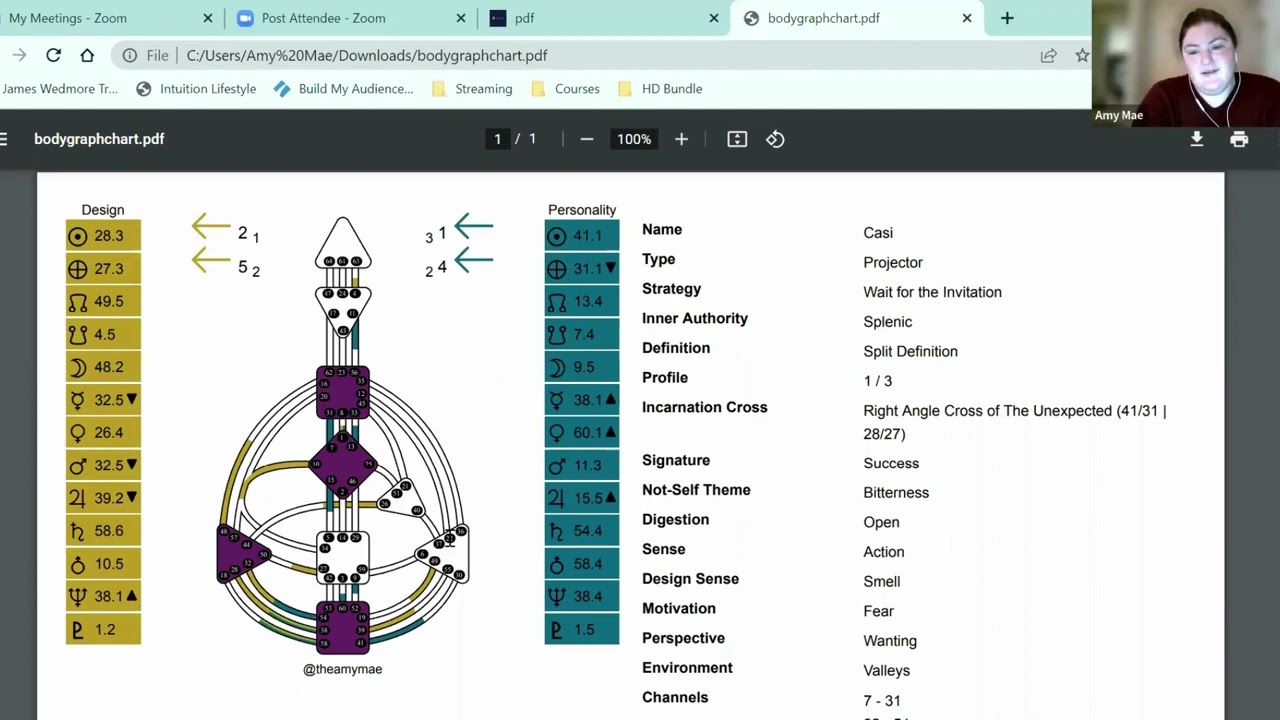1280x720 pixels.
Task: Click the Design Earth 27.3 cell
Action: point(103,269)
